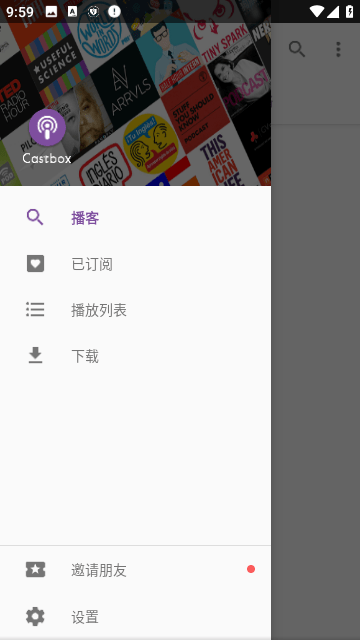The image size is (360, 640).
Task: Tap the red notification dot on 邀请朋友
Action: pos(251,569)
